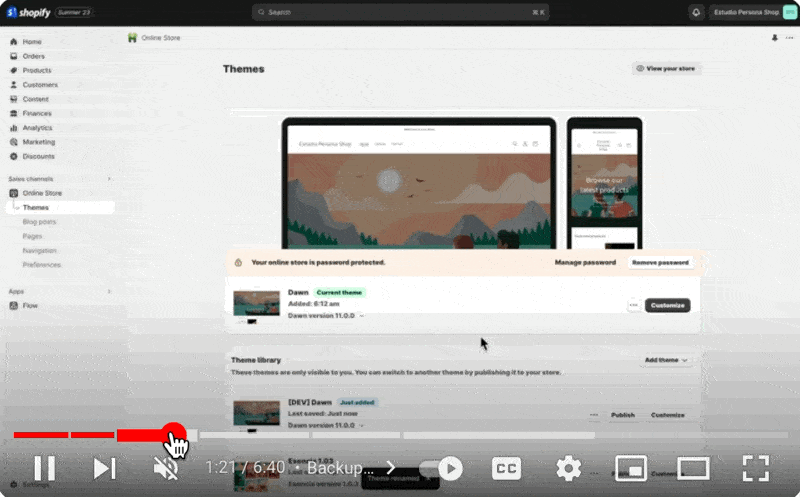Viewport: 800px width, 497px height.
Task: Click the Shopify logo
Action: coord(29,12)
